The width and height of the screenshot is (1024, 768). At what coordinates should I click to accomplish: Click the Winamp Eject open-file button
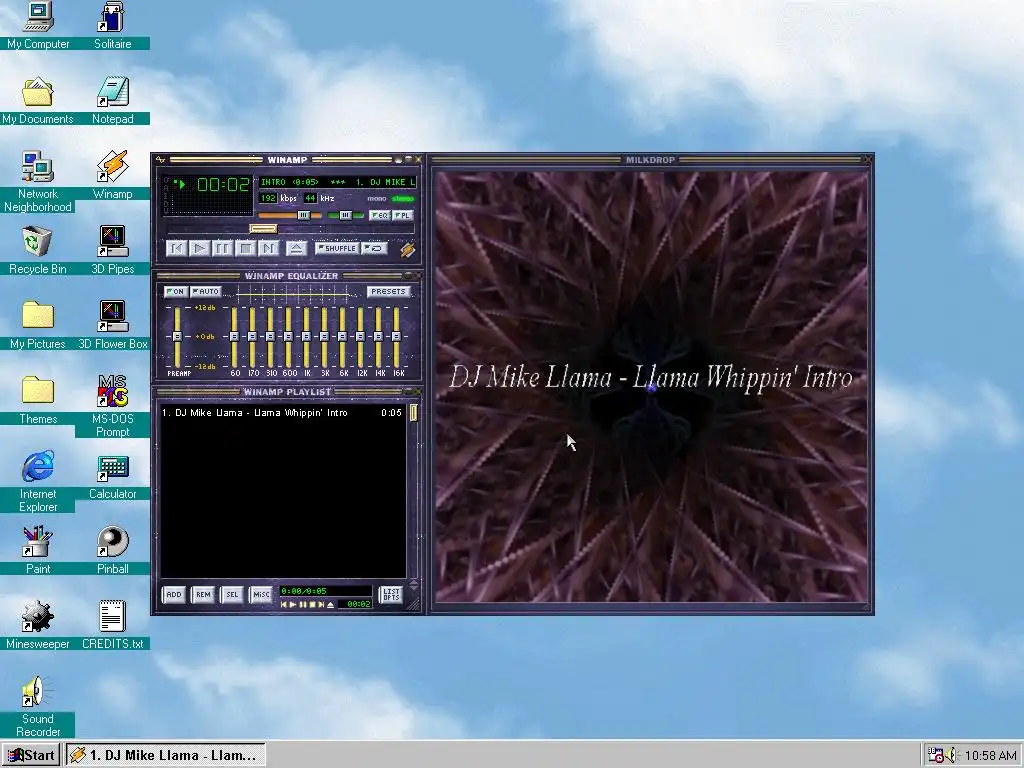point(296,248)
